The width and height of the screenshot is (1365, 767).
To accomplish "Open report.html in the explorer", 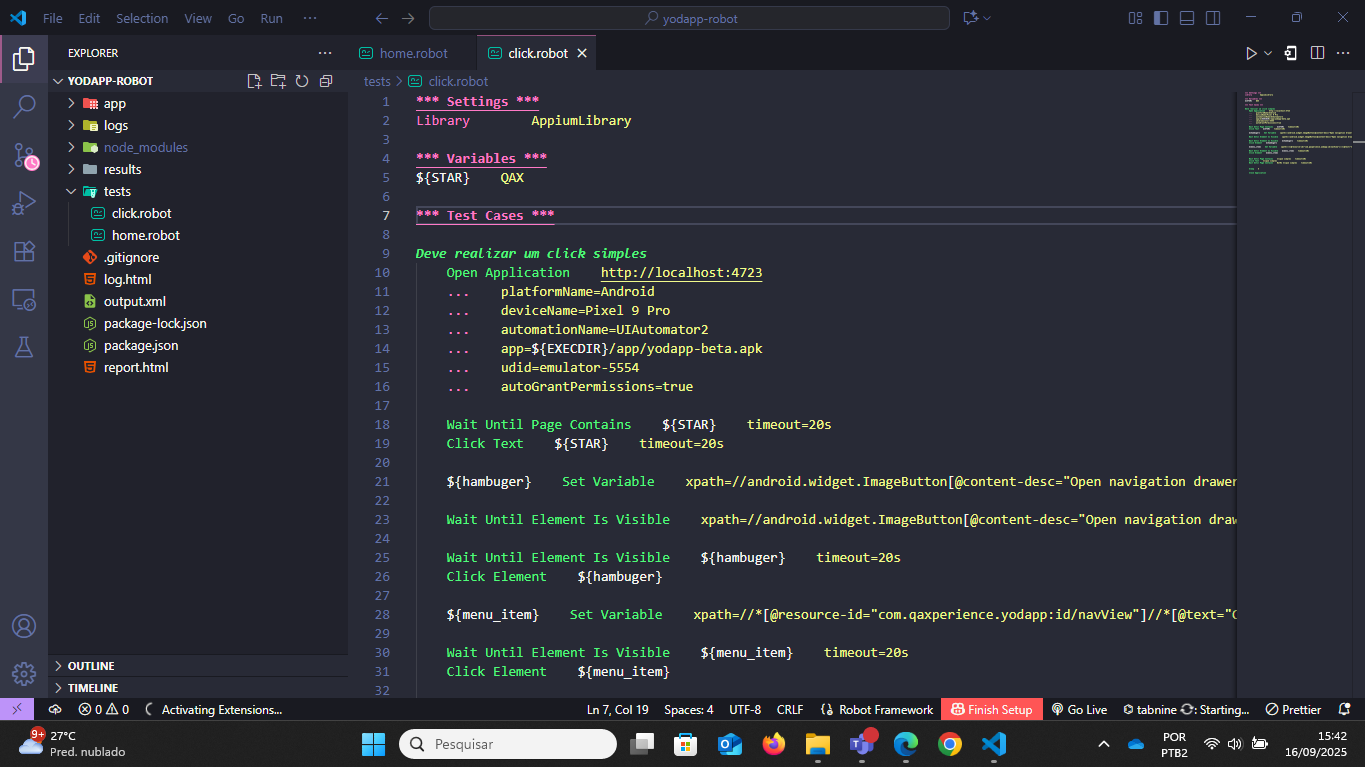I will pos(136,367).
